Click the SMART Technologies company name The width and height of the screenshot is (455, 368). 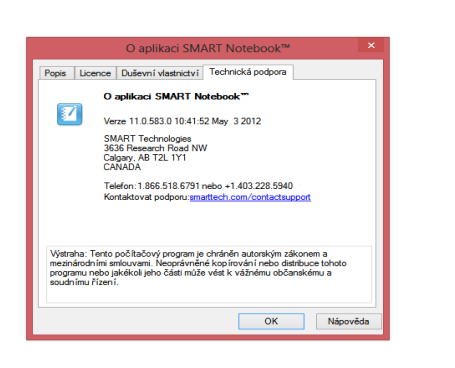point(147,138)
